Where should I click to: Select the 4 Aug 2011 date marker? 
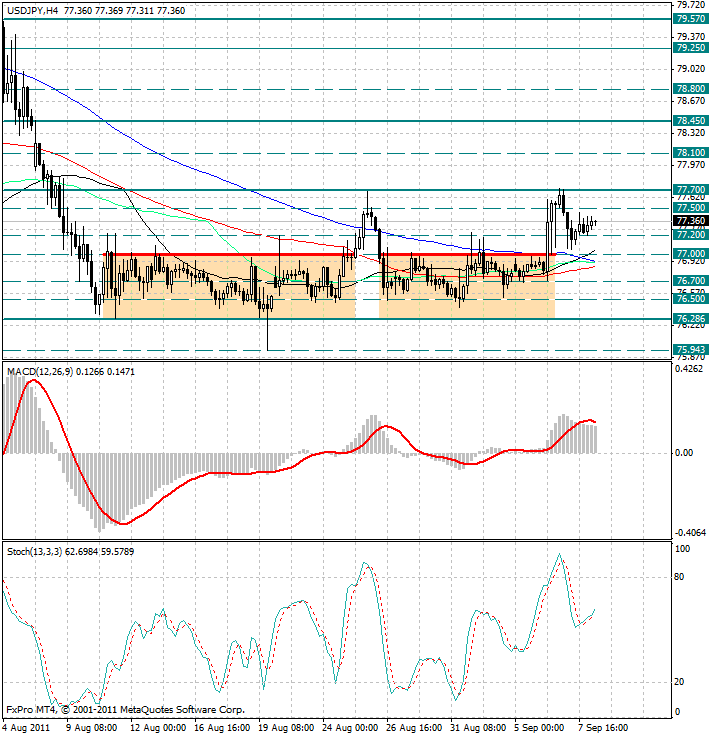(27, 727)
